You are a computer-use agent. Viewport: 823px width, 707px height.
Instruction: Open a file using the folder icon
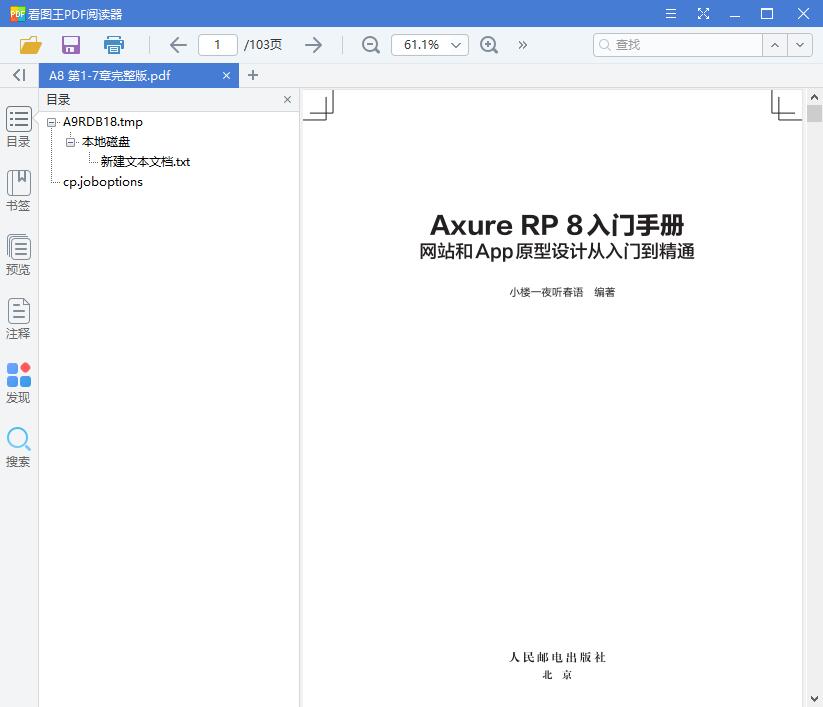[29, 45]
